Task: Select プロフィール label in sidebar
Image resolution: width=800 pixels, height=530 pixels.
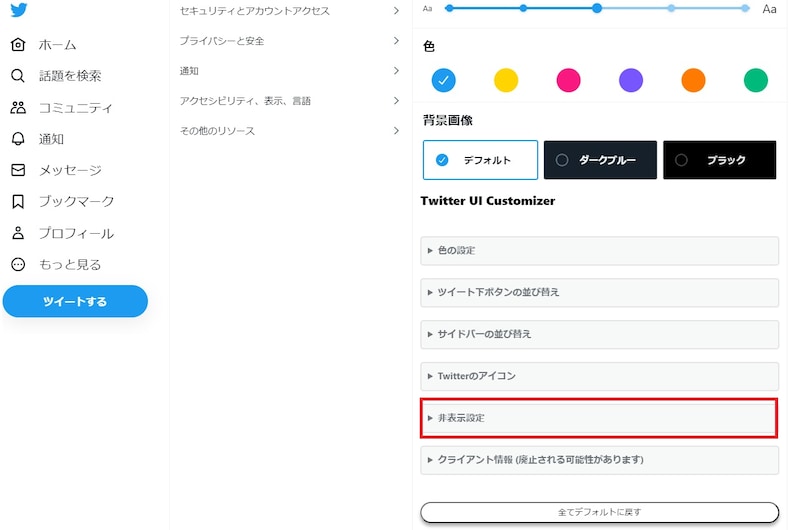Action: pos(76,233)
